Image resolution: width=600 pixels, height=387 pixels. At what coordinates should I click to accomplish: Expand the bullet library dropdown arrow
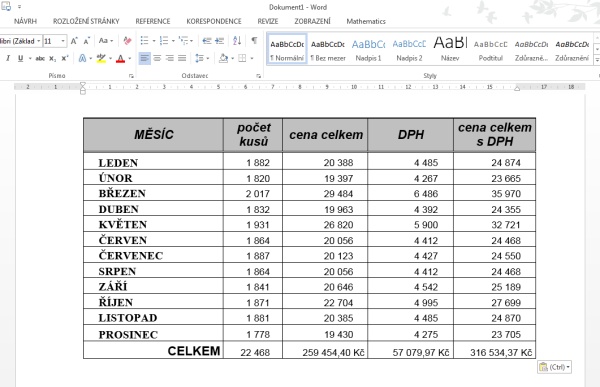(154, 41)
